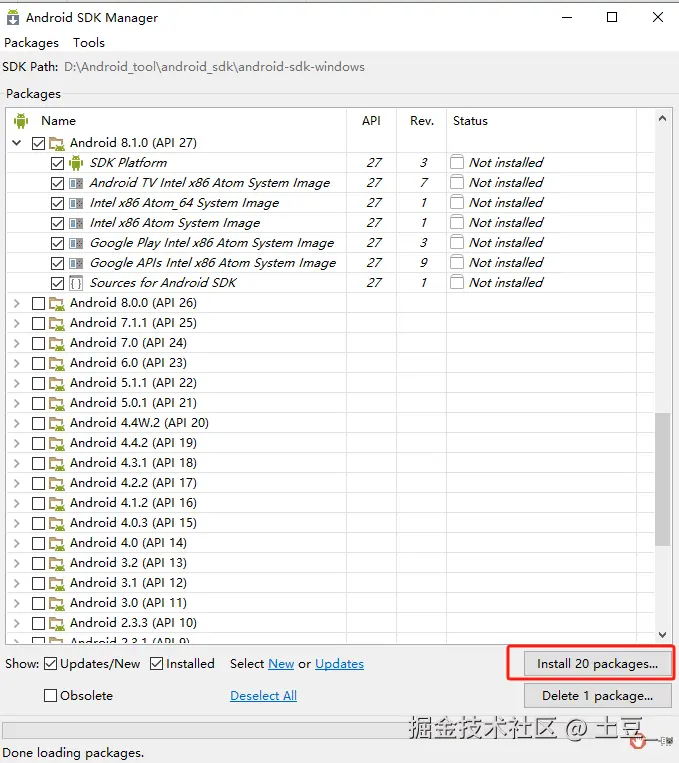The height and width of the screenshot is (763, 679).
Task: Click the Android 6.0 (API 23) folder icon
Action: pos(57,363)
